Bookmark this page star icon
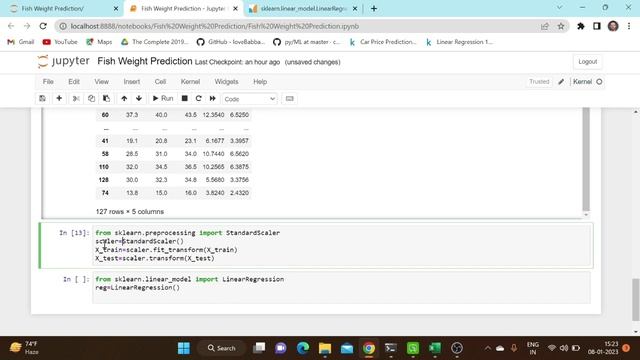640x360 pixels. coord(561,26)
